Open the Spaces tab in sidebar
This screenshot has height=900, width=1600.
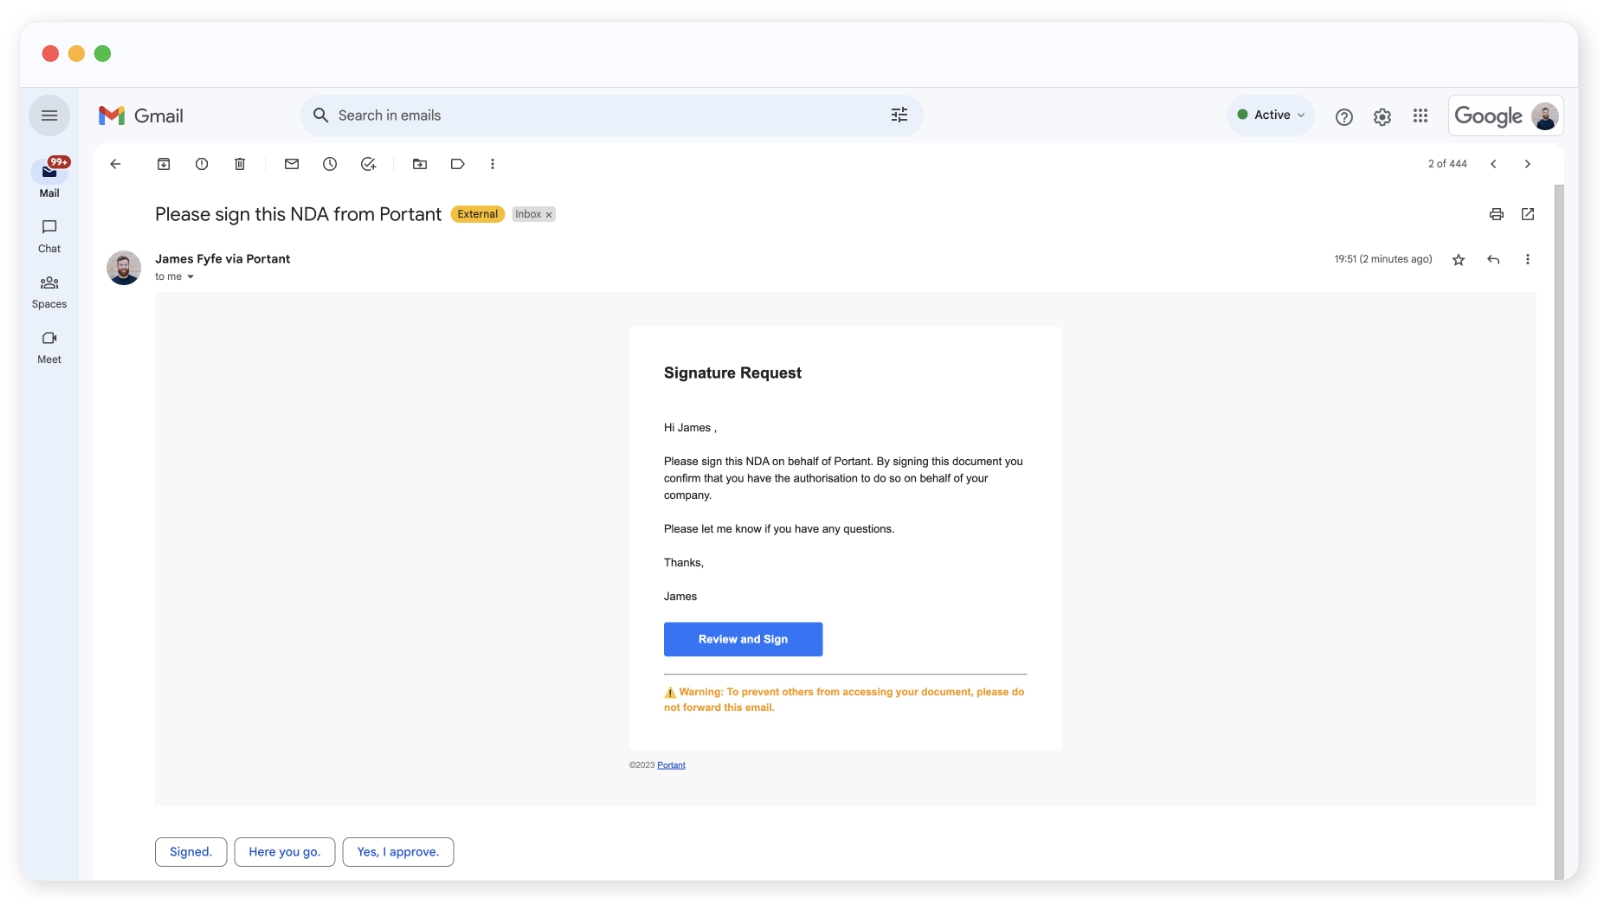49,291
